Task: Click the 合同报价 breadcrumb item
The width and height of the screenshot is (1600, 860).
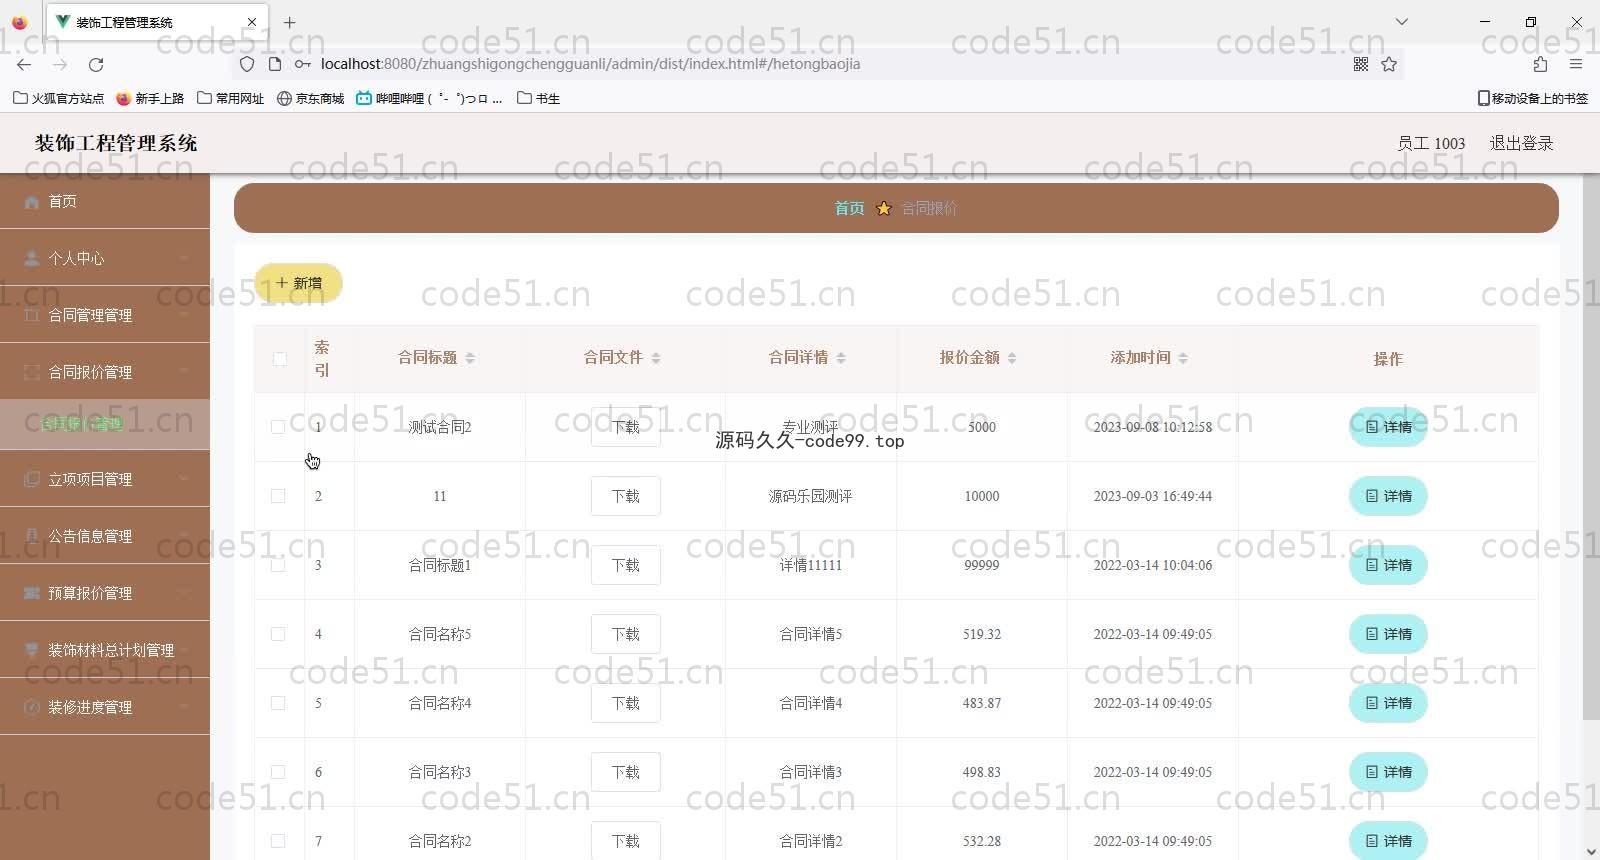Action: 929,208
